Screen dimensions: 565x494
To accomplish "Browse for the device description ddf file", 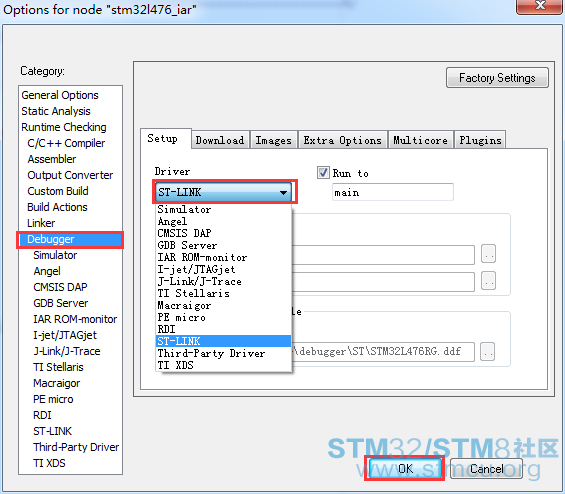I will tap(488, 352).
